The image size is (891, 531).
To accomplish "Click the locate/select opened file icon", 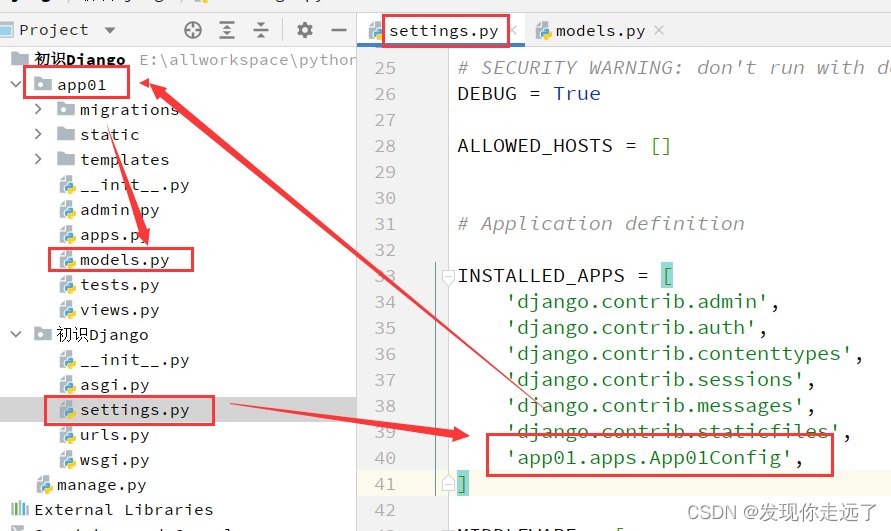I will pyautogui.click(x=193, y=30).
